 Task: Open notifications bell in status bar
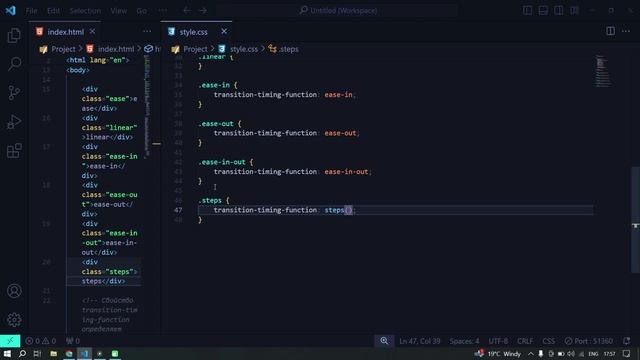click(626, 341)
